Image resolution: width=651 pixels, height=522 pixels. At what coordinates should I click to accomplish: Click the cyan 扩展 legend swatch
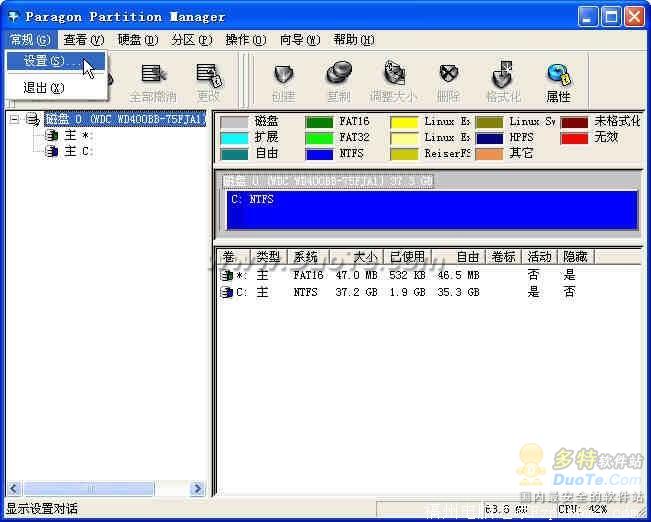(234, 138)
